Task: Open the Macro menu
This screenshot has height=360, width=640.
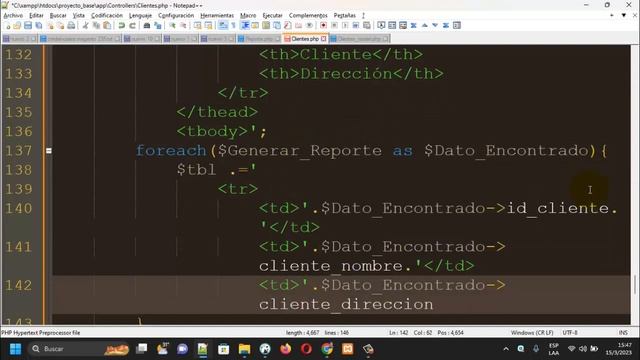Action: coord(248,15)
